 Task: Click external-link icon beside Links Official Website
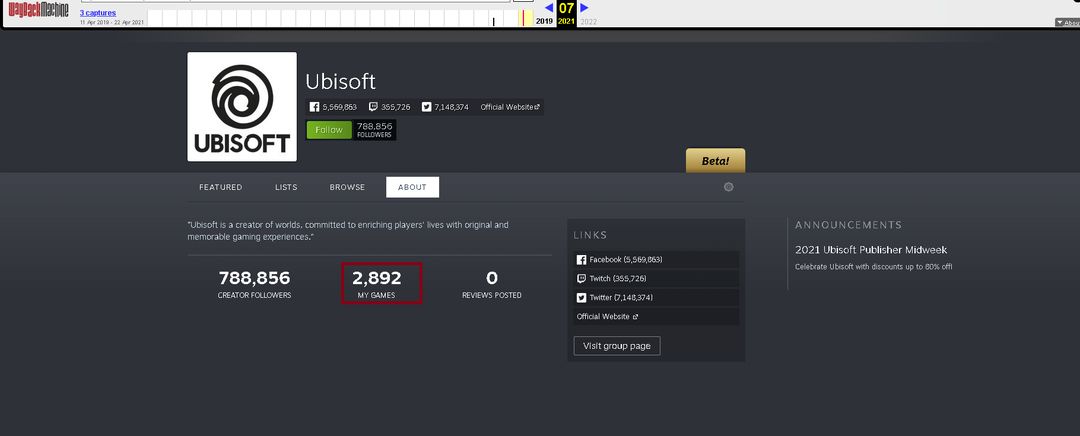click(635, 317)
